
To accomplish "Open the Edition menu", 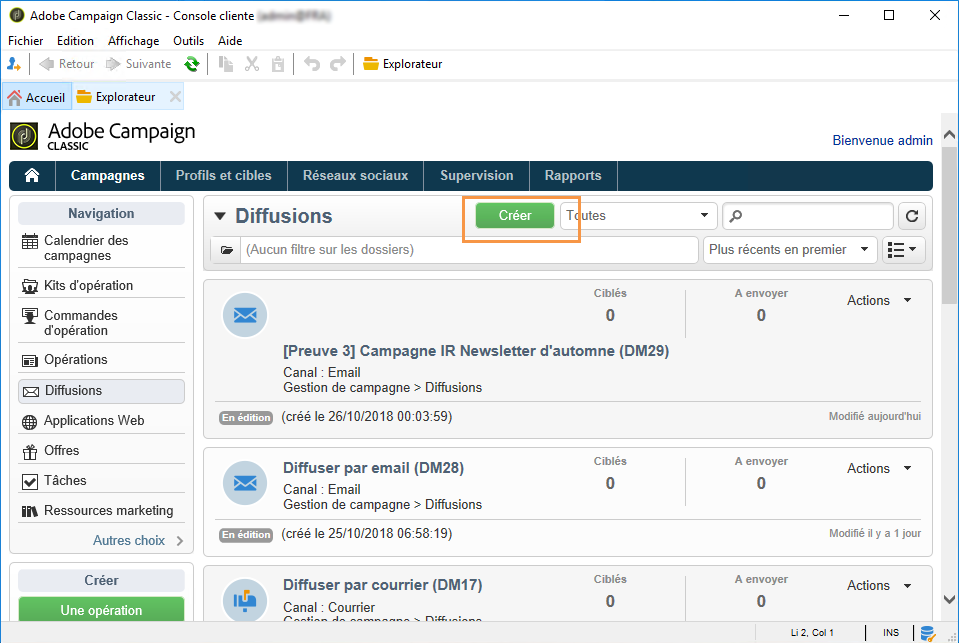I will (75, 41).
